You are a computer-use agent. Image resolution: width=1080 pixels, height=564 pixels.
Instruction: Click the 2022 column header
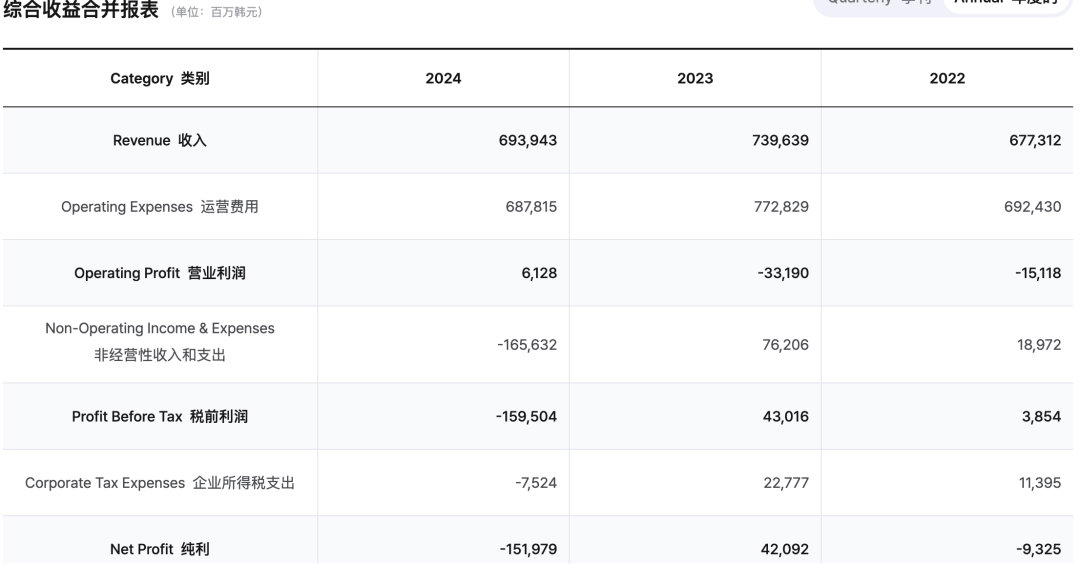click(947, 79)
